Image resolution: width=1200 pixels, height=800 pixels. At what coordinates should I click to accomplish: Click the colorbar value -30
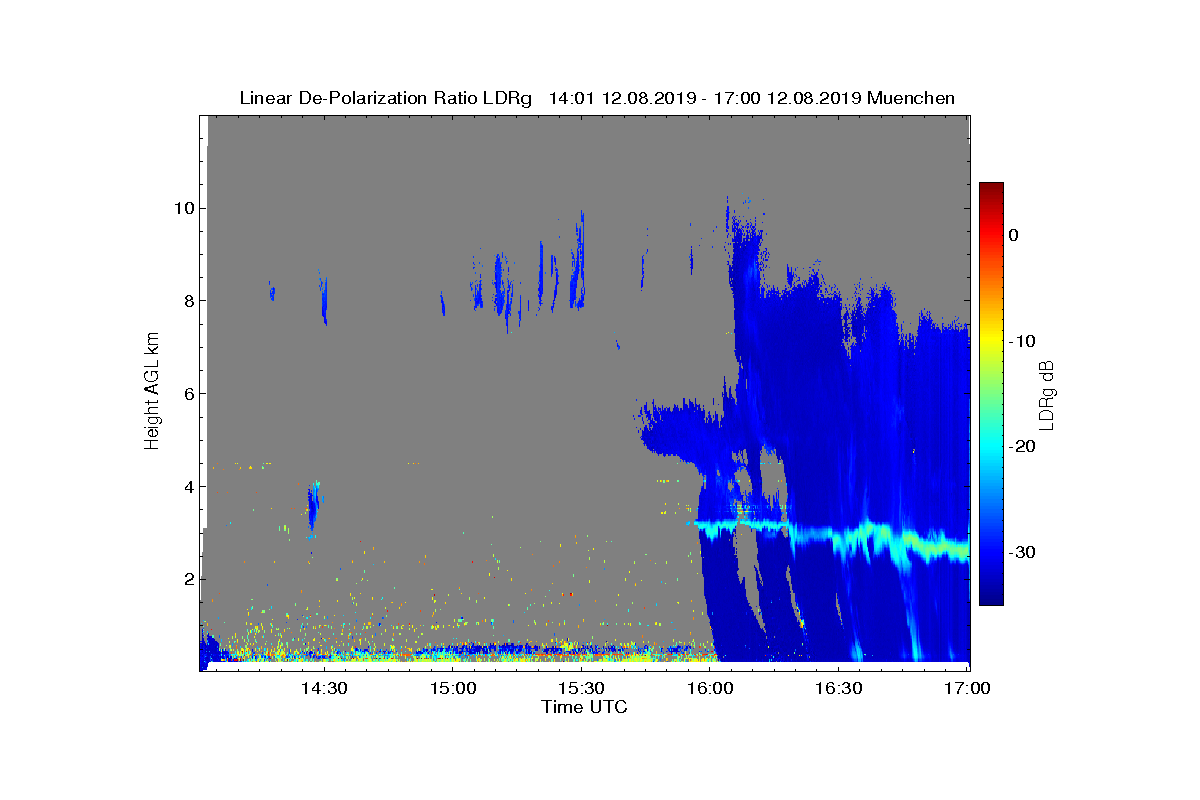coord(1021,553)
